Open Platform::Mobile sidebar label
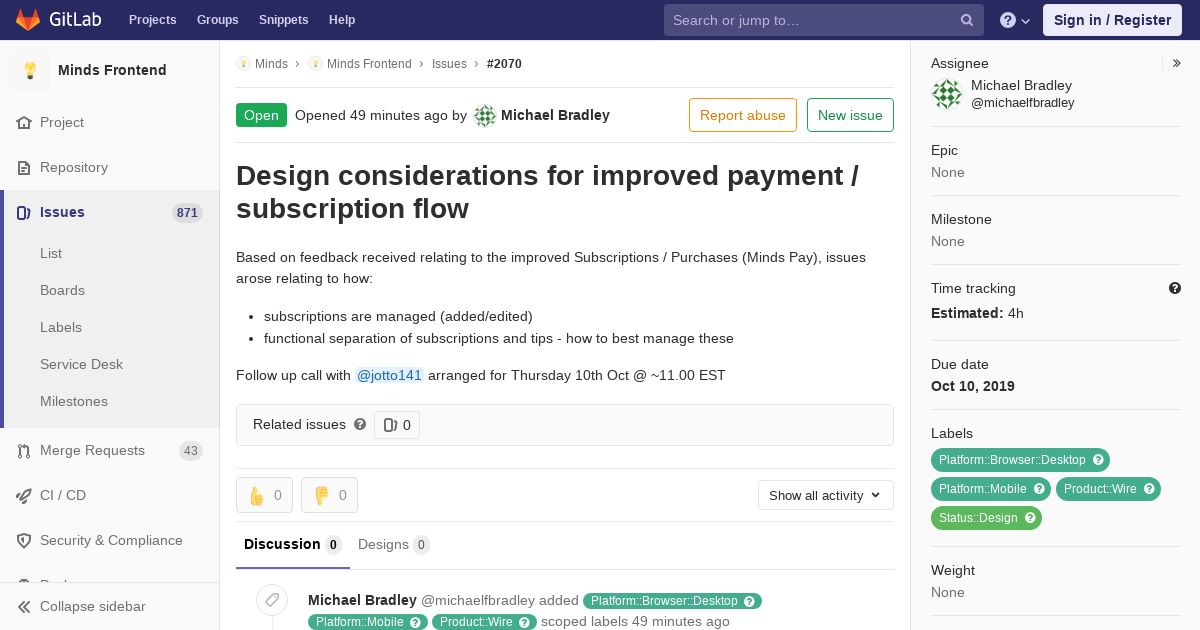Screen dimensions: 1200x630 pos(983,489)
